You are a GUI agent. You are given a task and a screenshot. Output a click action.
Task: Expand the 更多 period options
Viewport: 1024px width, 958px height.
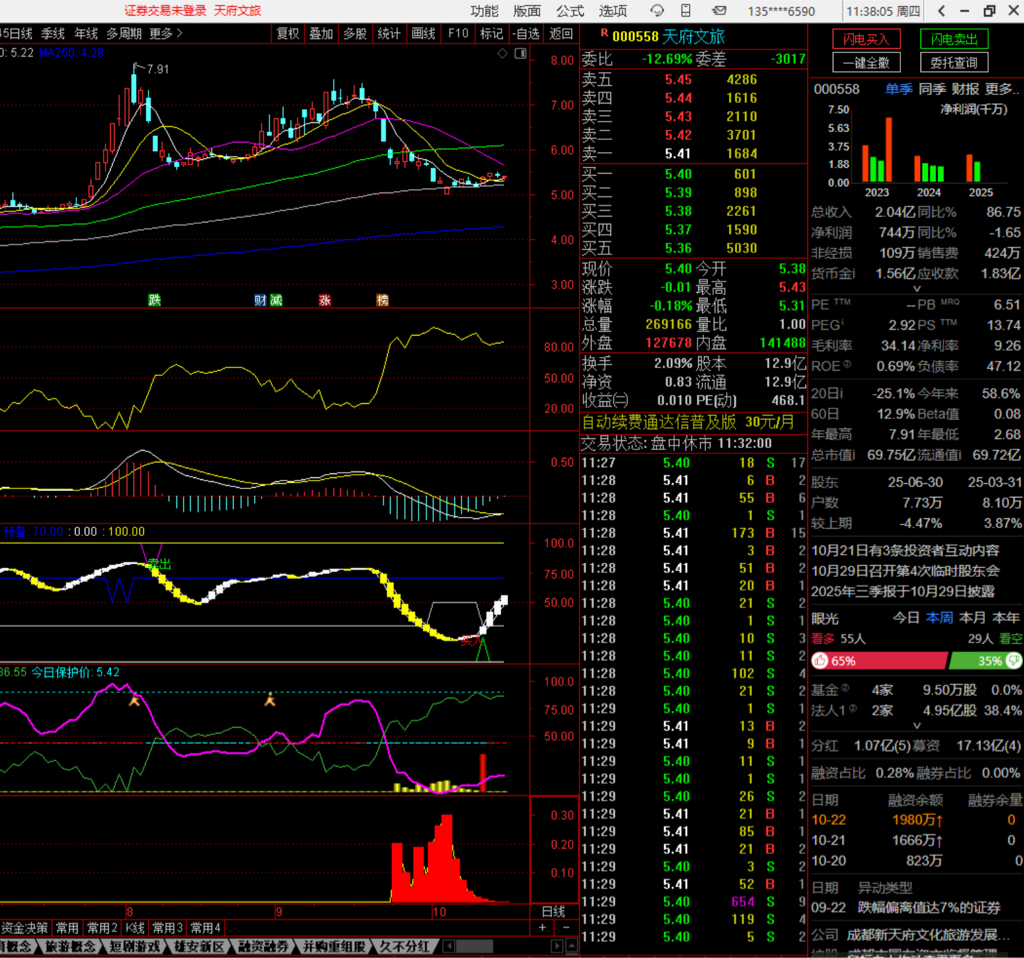(166, 33)
